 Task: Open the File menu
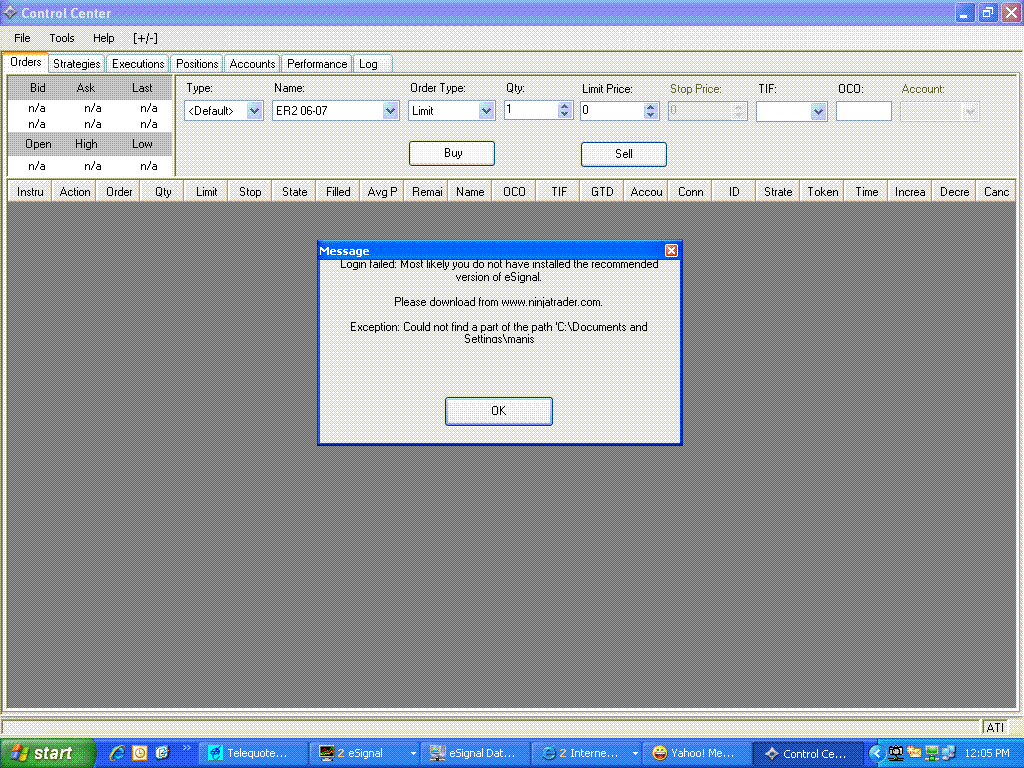click(22, 39)
